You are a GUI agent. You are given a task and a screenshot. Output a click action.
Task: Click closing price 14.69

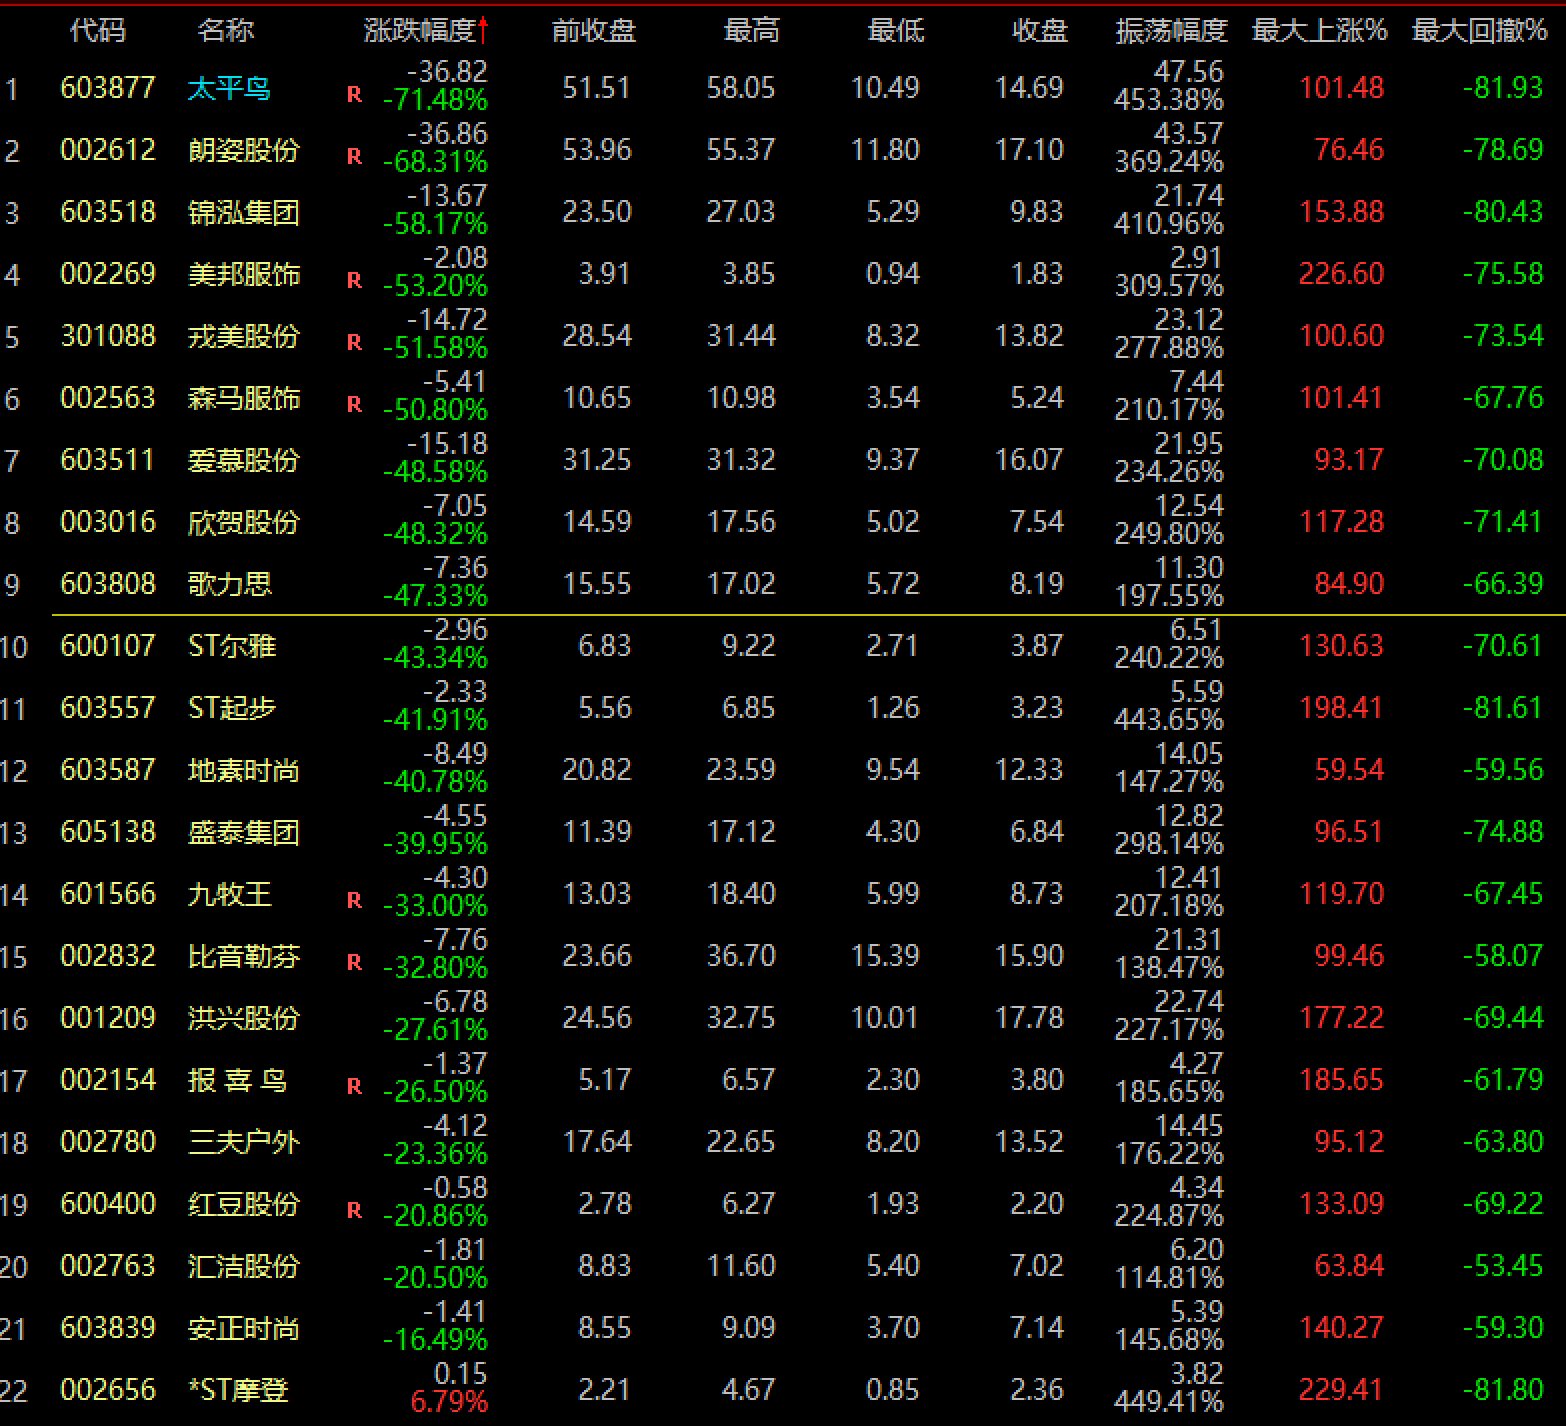pyautogui.click(x=1029, y=88)
